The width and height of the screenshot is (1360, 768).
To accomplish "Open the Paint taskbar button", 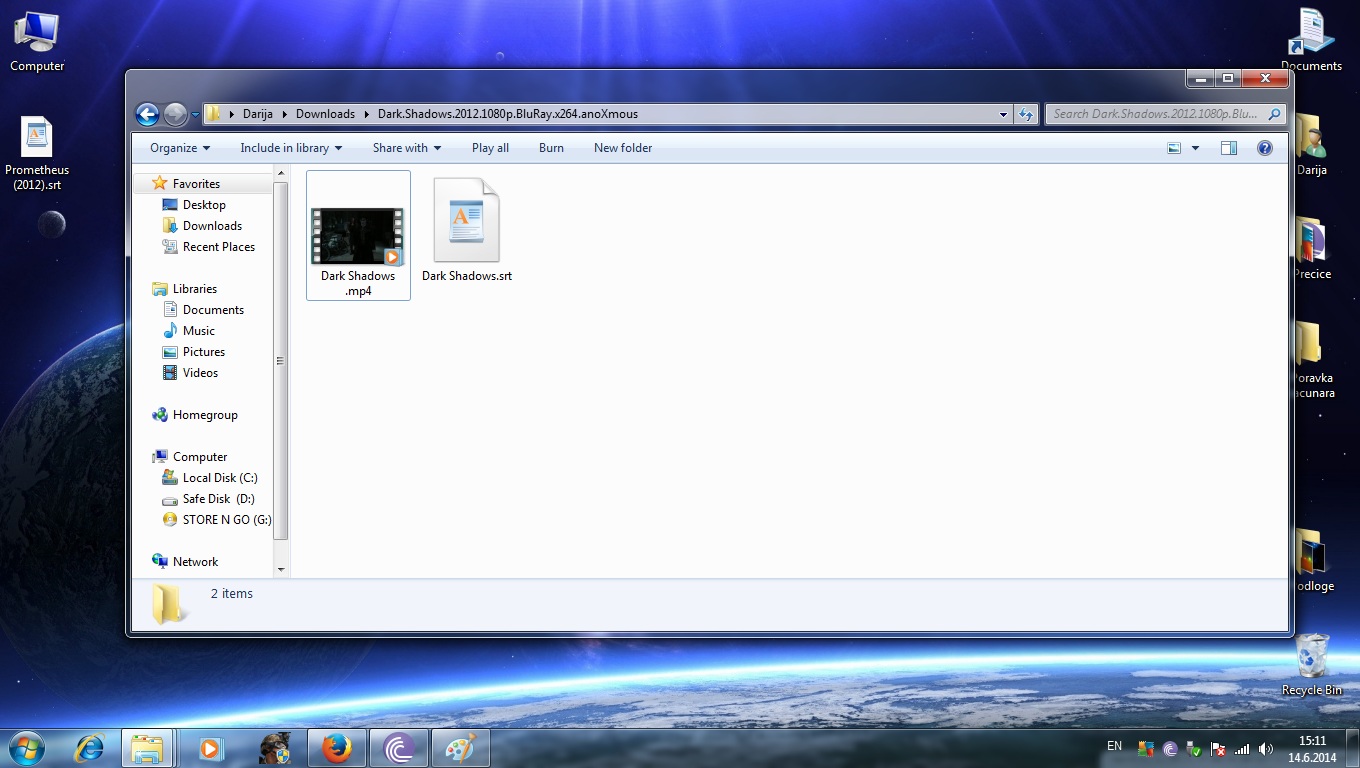I will [461, 748].
